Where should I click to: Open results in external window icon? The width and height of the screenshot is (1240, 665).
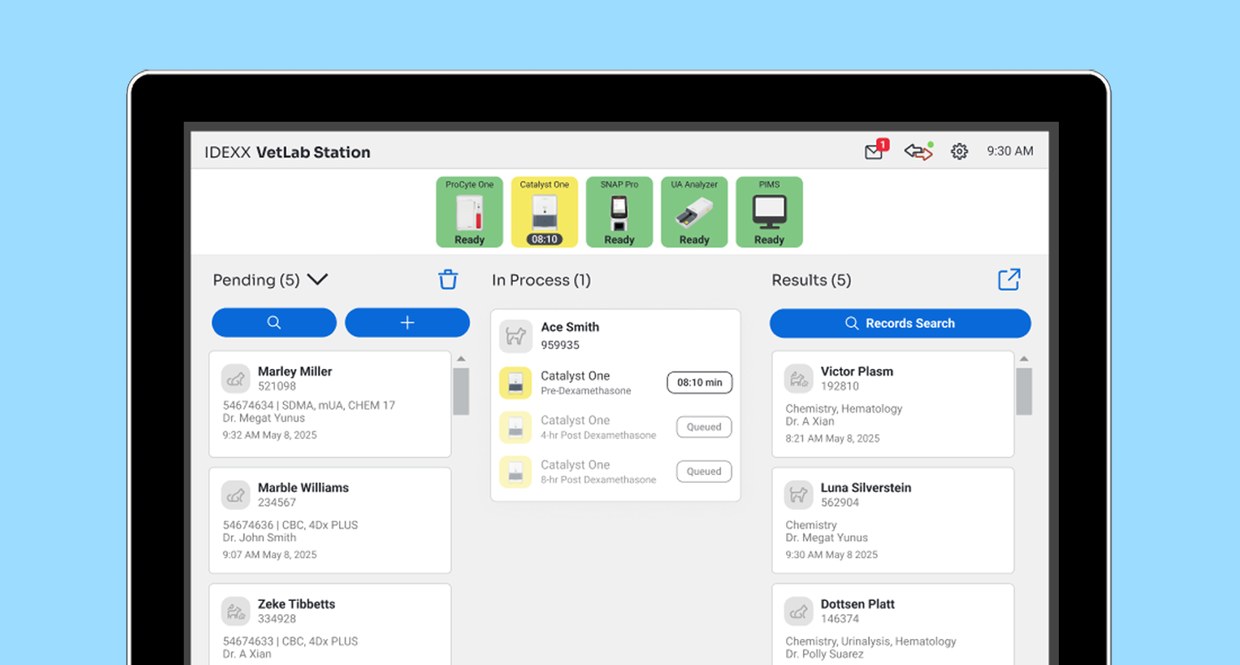1009,280
